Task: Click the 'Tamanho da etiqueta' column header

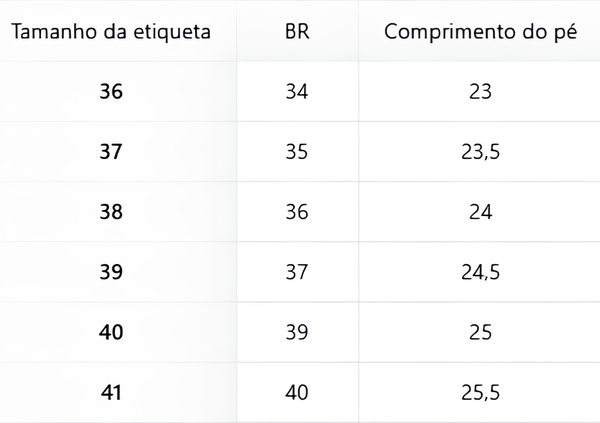Action: (111, 31)
